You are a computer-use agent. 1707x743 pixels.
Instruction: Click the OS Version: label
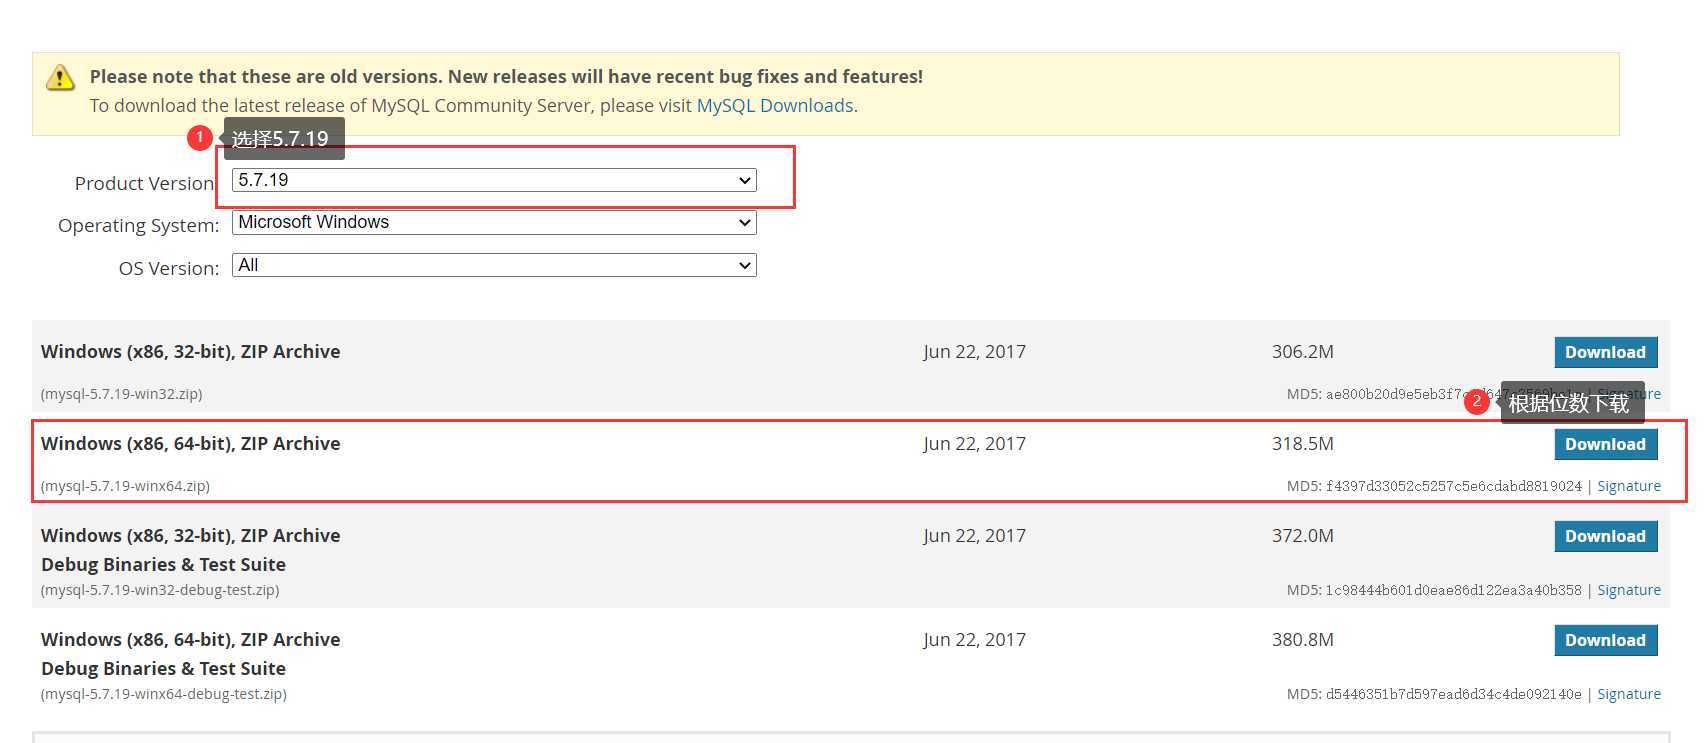pyautogui.click(x=169, y=268)
